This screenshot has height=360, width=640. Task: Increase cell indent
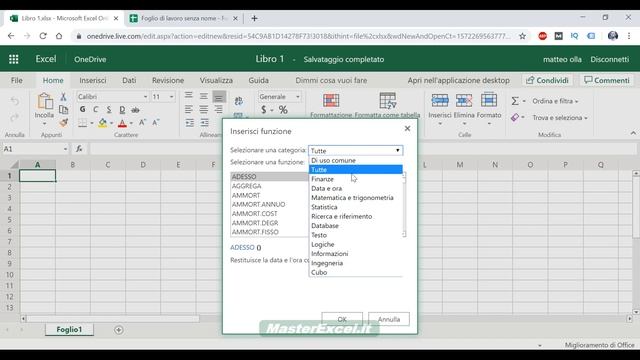[x=204, y=122]
